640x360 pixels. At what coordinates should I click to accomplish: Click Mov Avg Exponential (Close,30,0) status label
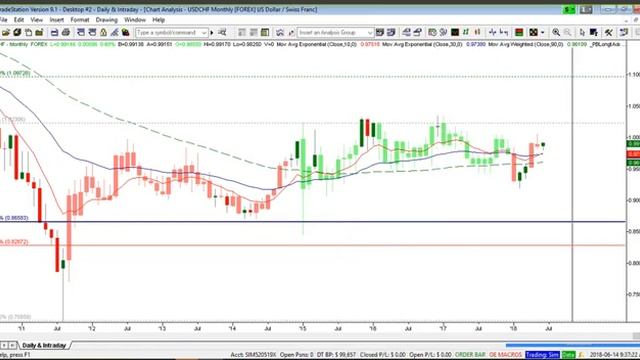point(422,44)
